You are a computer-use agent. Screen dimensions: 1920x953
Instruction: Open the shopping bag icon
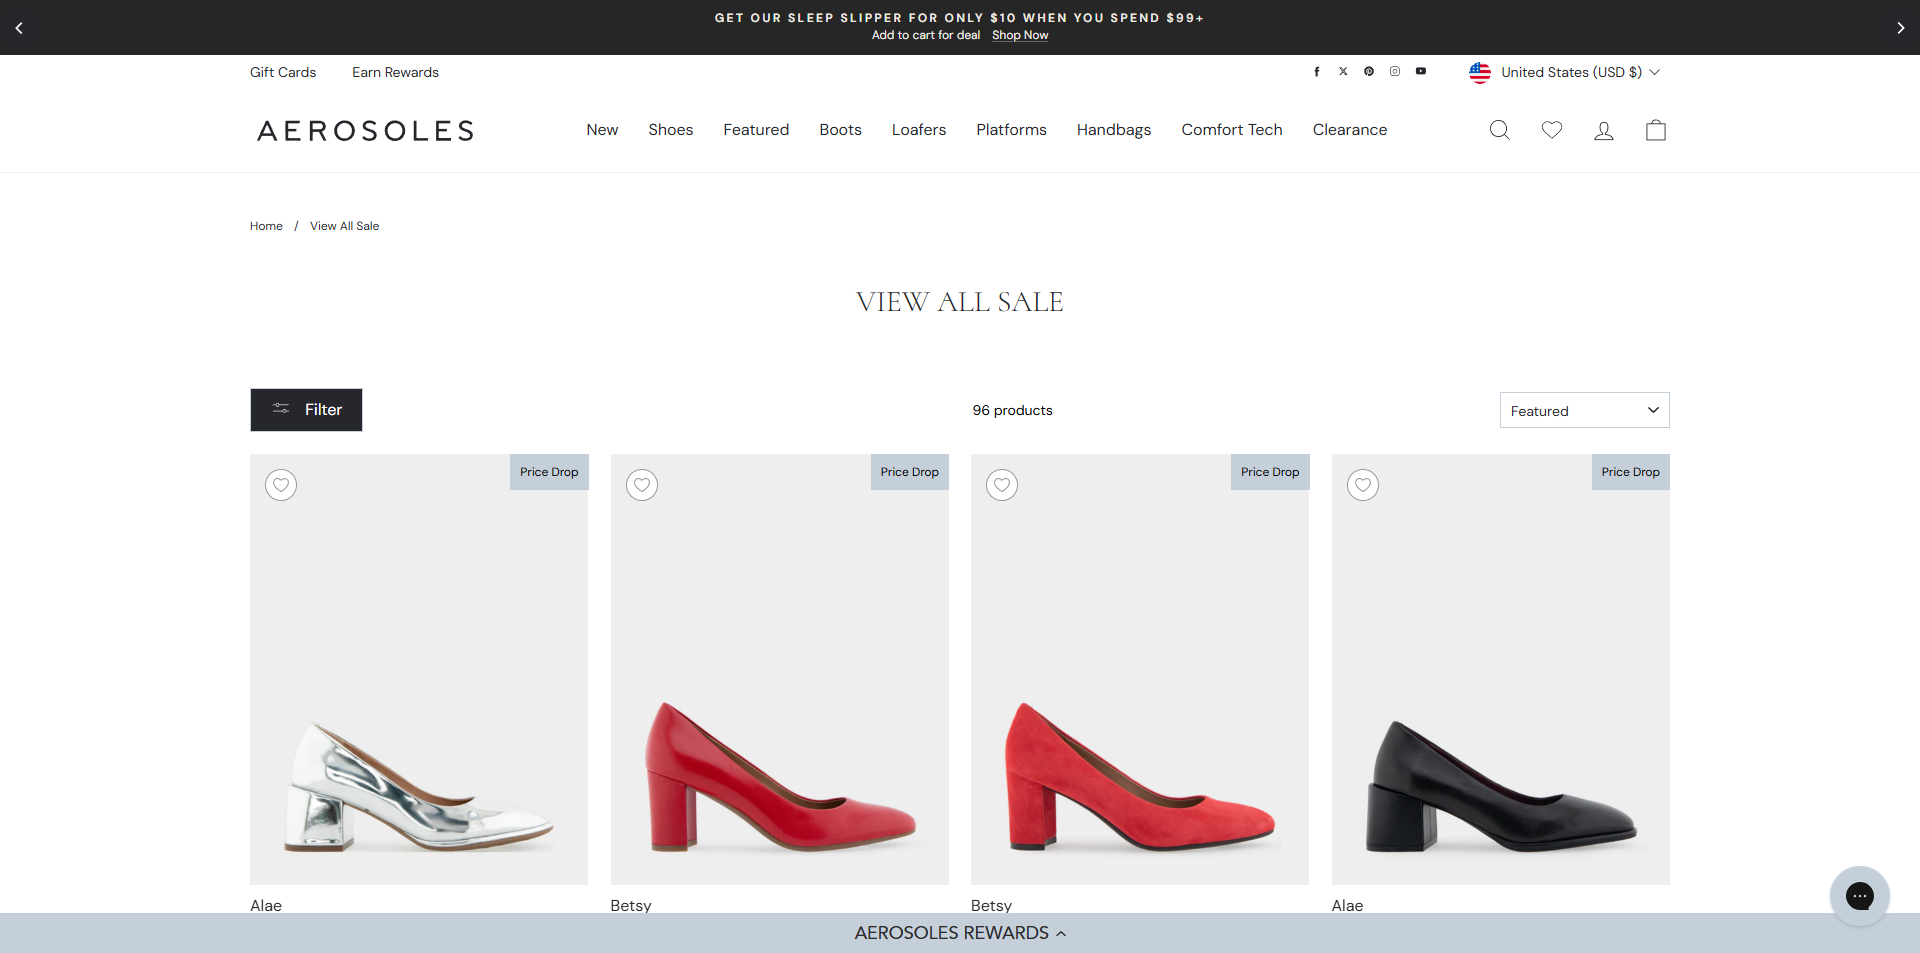[1655, 130]
